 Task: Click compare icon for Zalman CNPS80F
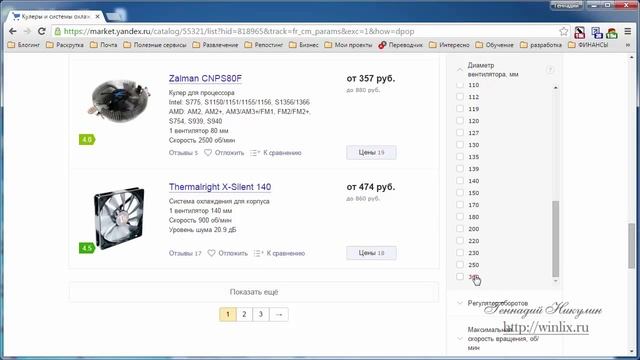coord(255,153)
